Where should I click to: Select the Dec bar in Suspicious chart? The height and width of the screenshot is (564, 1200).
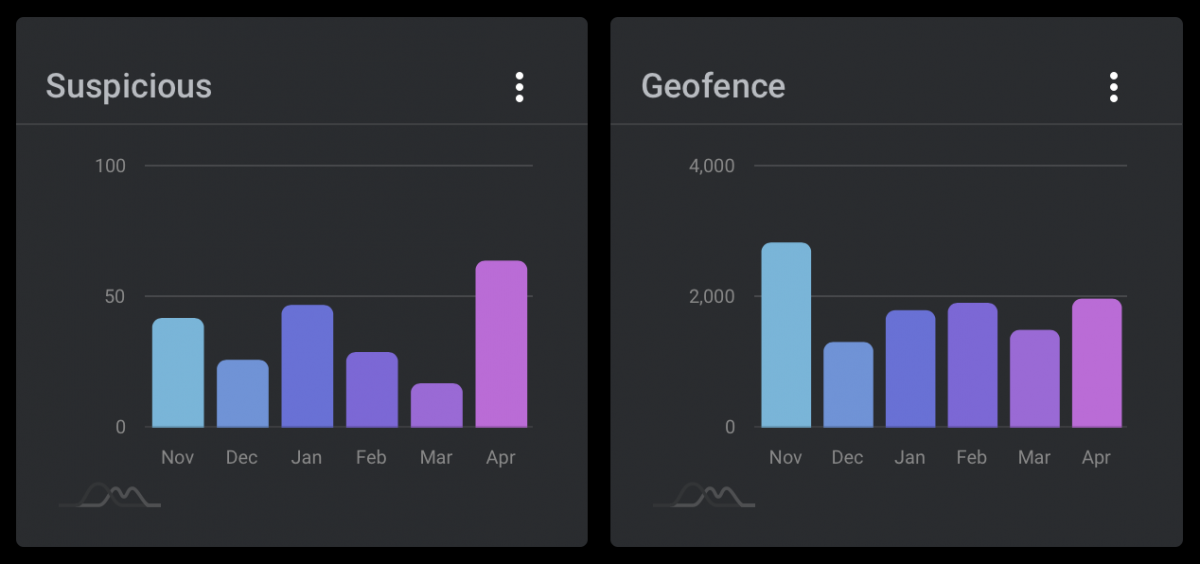pos(243,393)
